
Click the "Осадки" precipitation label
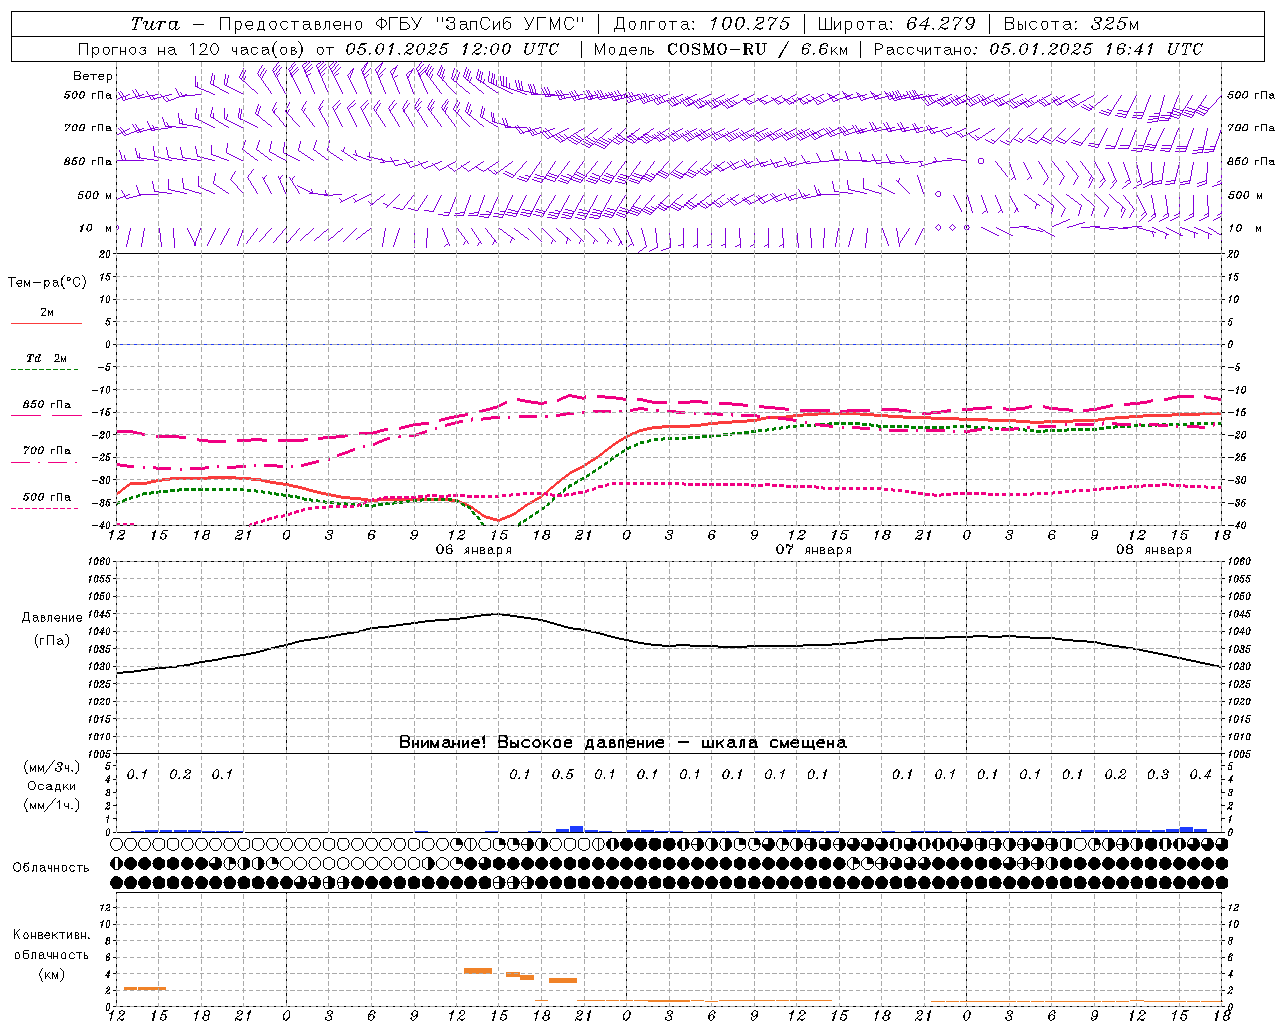click(x=51, y=786)
